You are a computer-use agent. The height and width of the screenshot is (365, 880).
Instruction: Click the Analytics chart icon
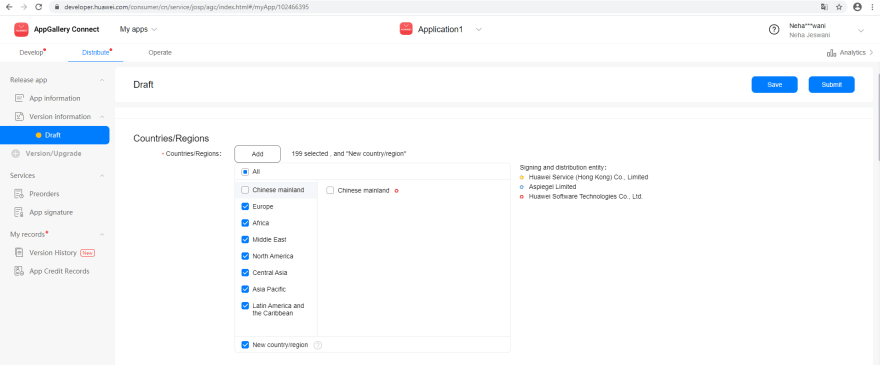point(831,53)
